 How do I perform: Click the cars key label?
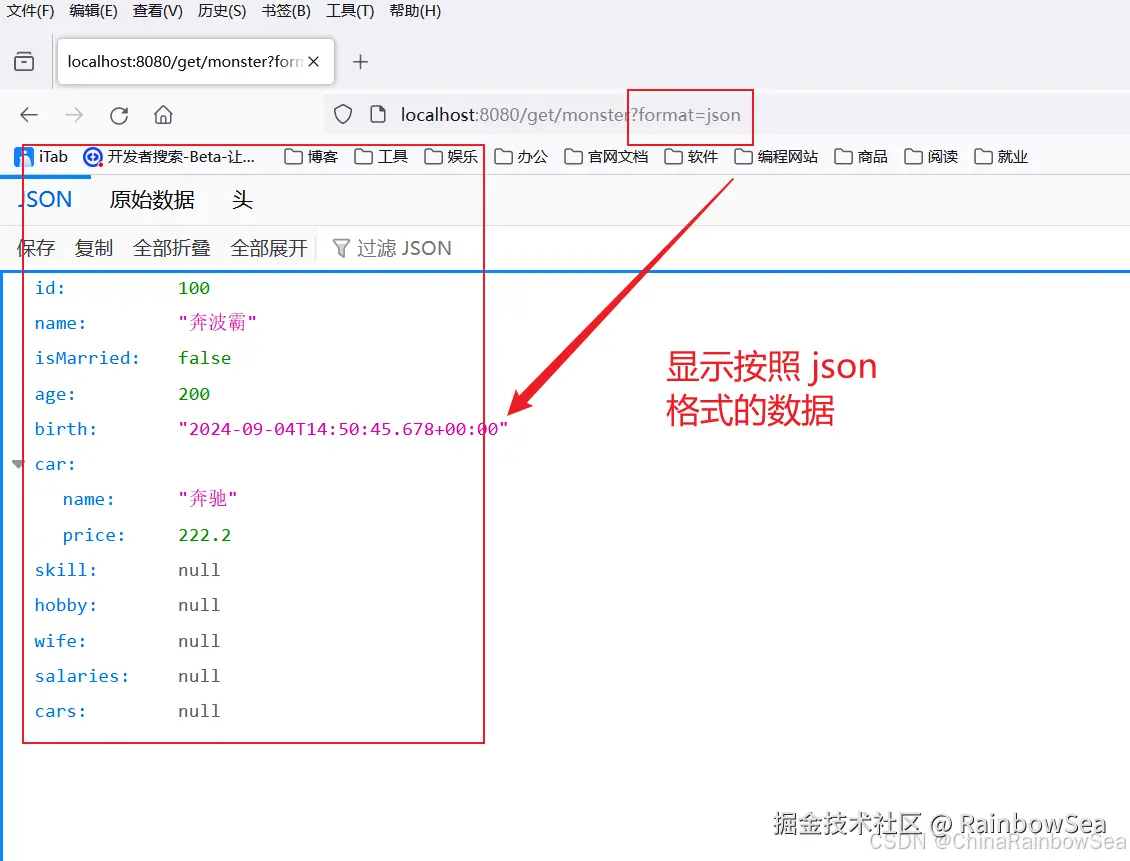coord(61,711)
